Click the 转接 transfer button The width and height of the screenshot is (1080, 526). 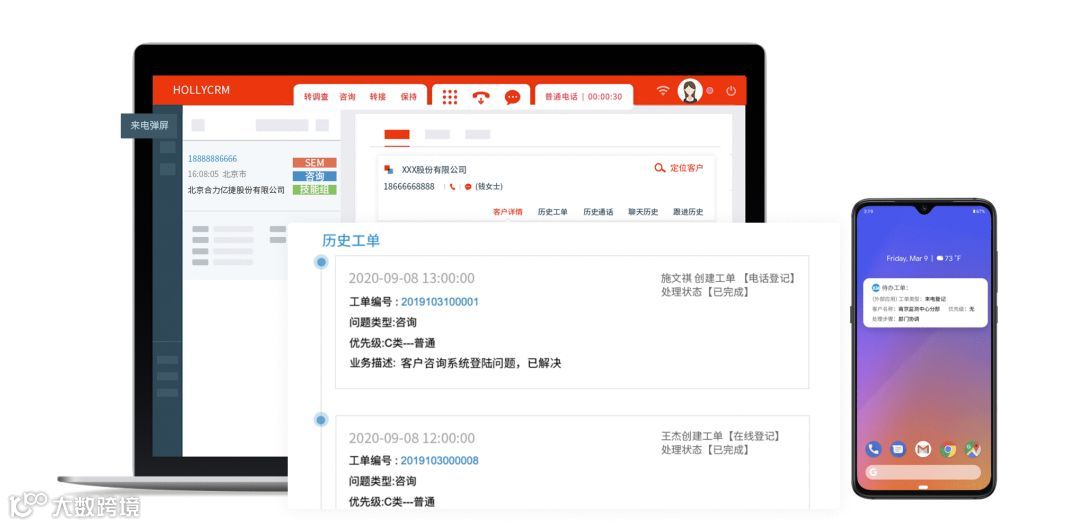(377, 97)
